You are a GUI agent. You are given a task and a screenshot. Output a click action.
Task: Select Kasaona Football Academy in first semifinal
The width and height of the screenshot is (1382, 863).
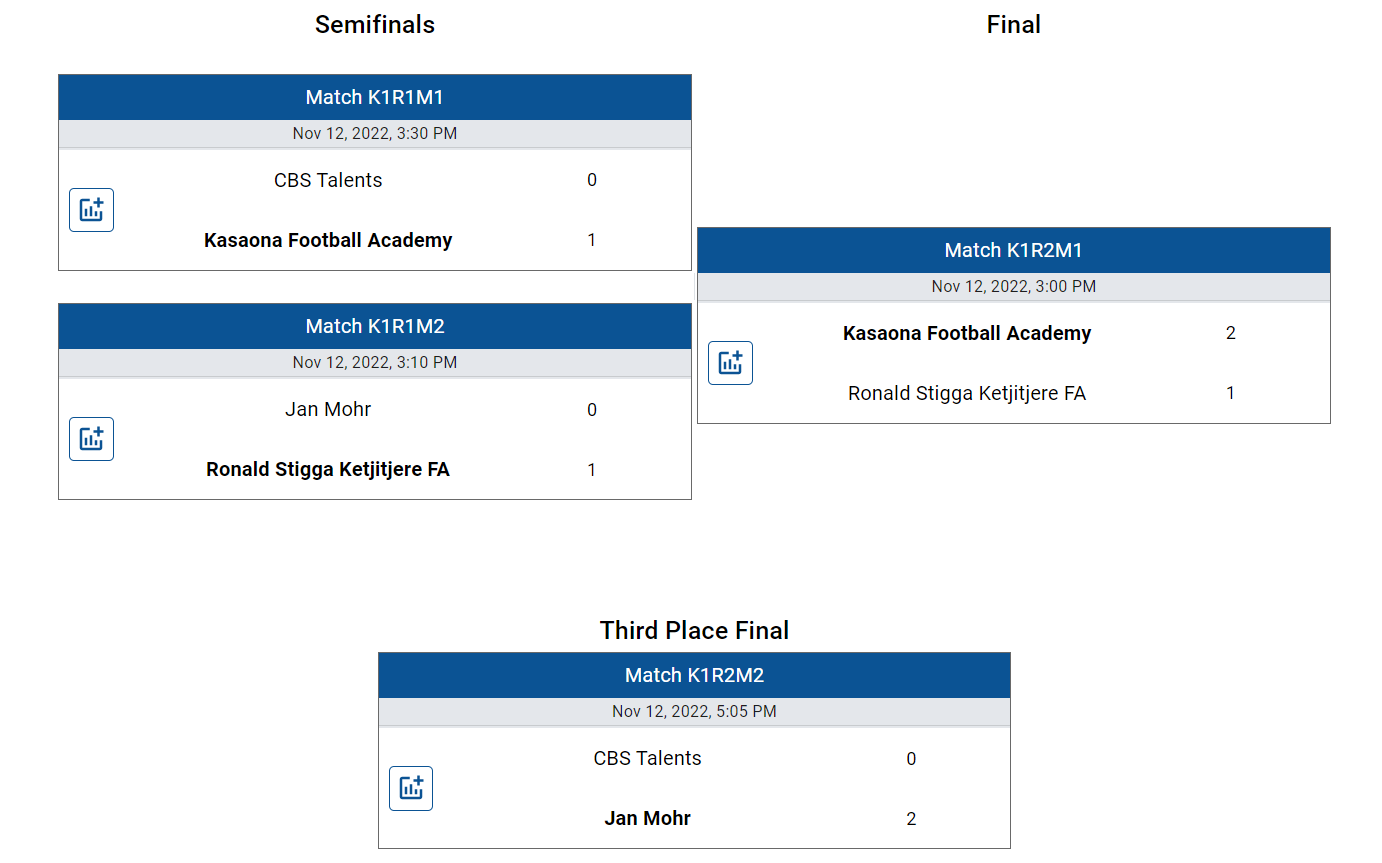tap(328, 240)
